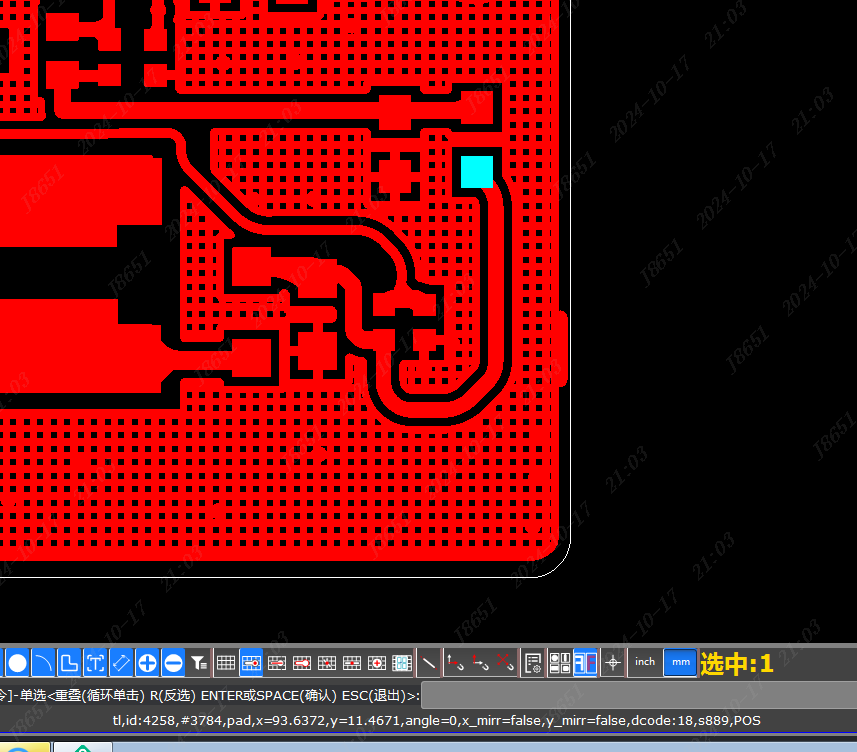Toggle the highlighted mirror F icon
The height and width of the screenshot is (752, 857).
[585, 662]
